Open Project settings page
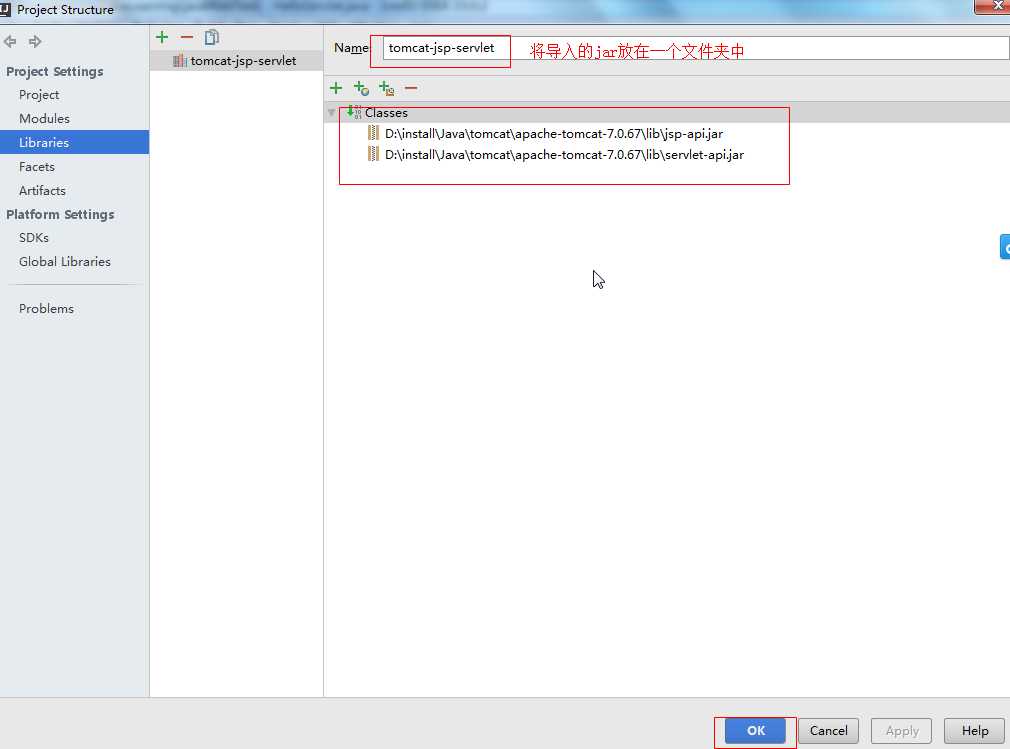Screen dimensions: 1010x749 pyautogui.click(x=39, y=95)
